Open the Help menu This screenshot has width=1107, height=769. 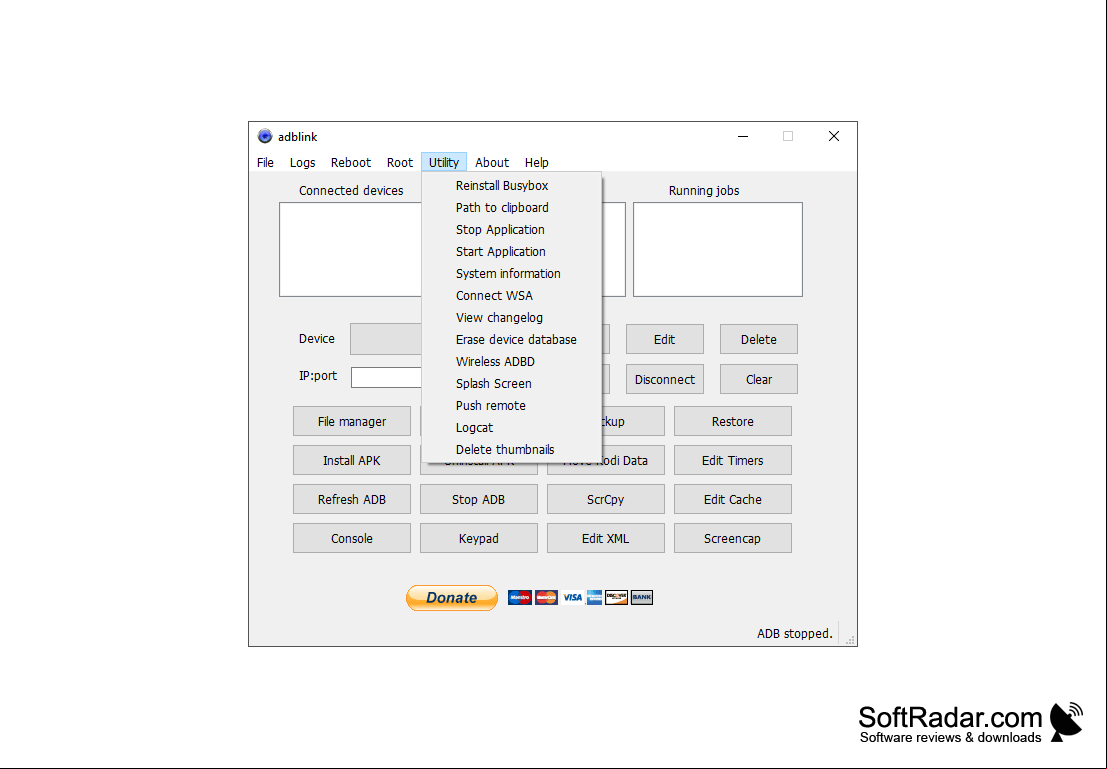[x=537, y=162]
